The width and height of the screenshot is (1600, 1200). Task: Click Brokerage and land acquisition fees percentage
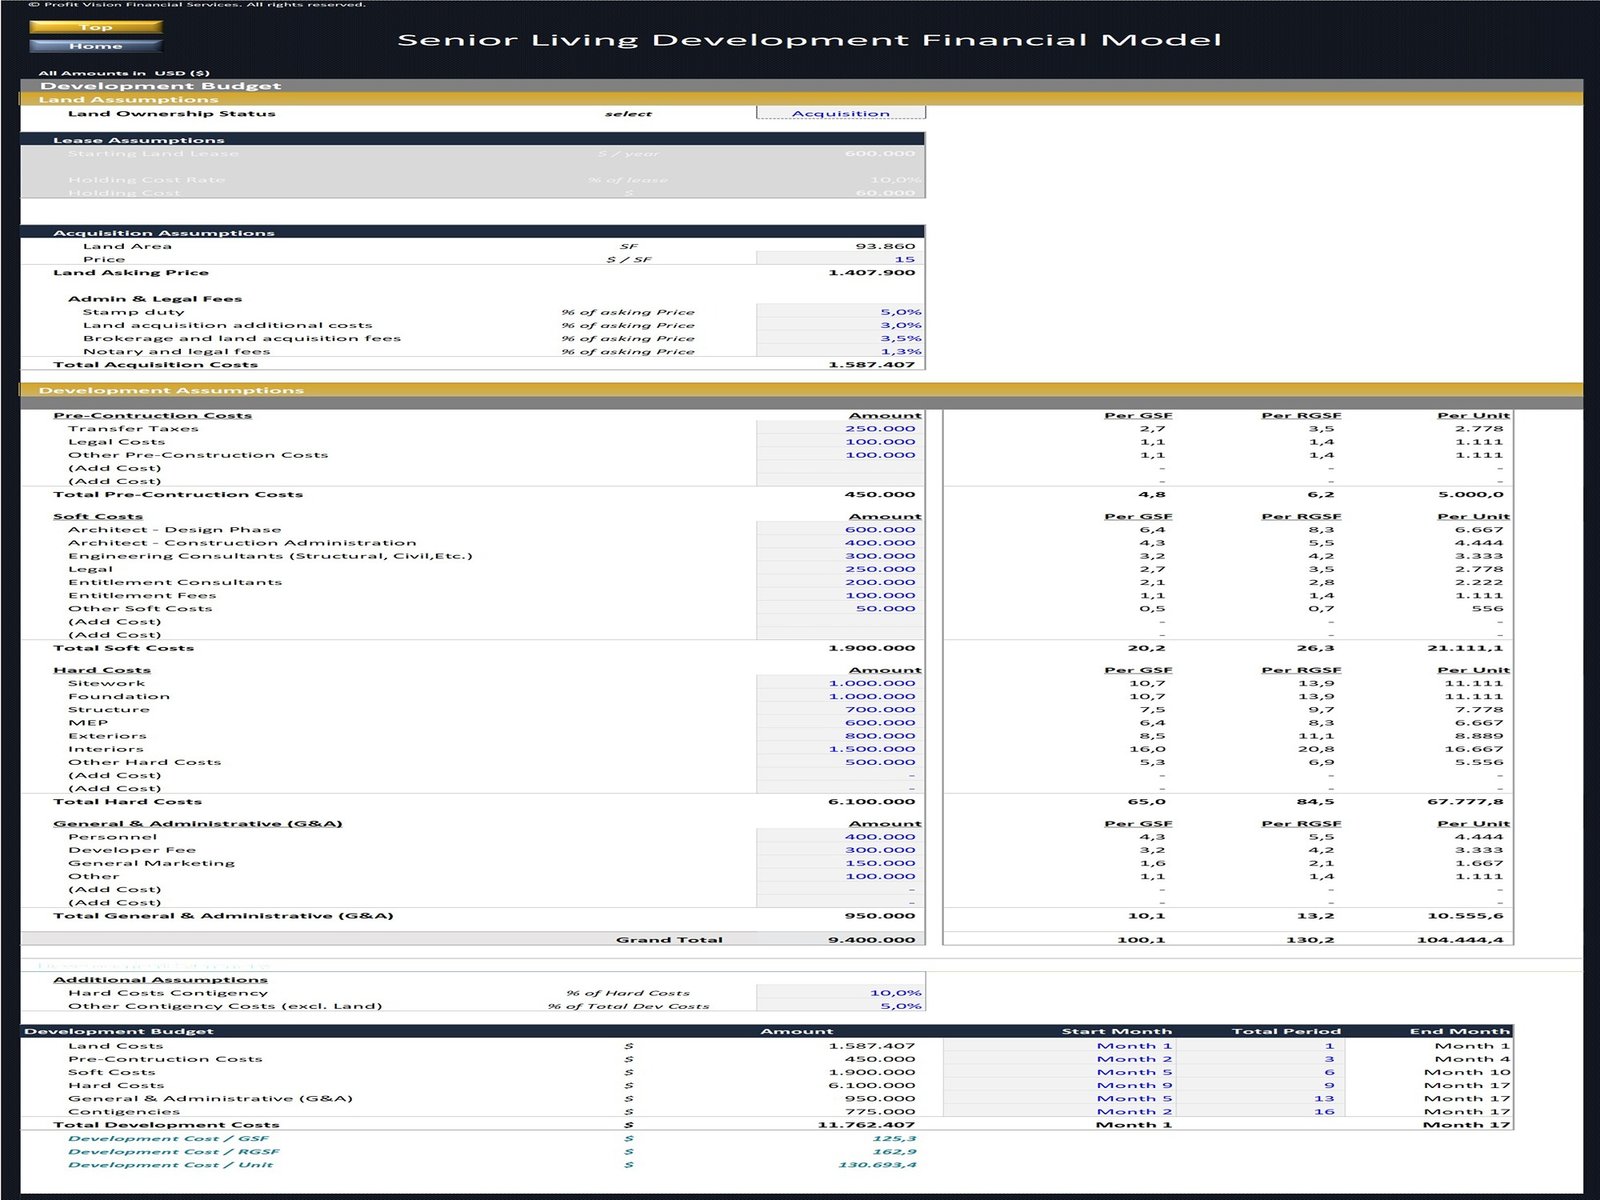point(840,338)
